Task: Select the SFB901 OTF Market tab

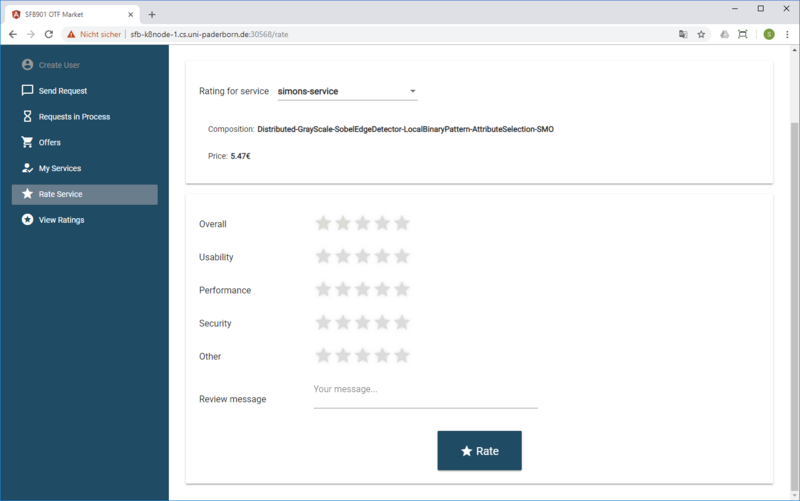Action: (72, 14)
